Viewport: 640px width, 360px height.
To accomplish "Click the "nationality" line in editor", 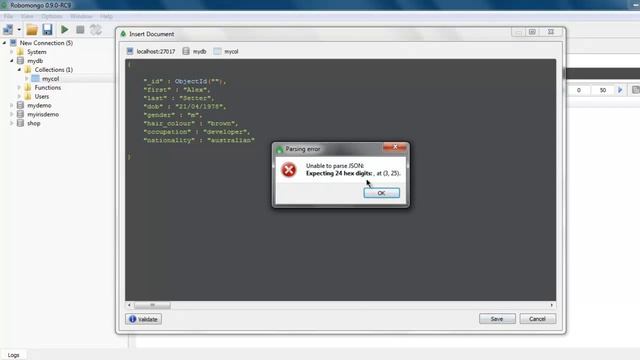I will pos(199,140).
